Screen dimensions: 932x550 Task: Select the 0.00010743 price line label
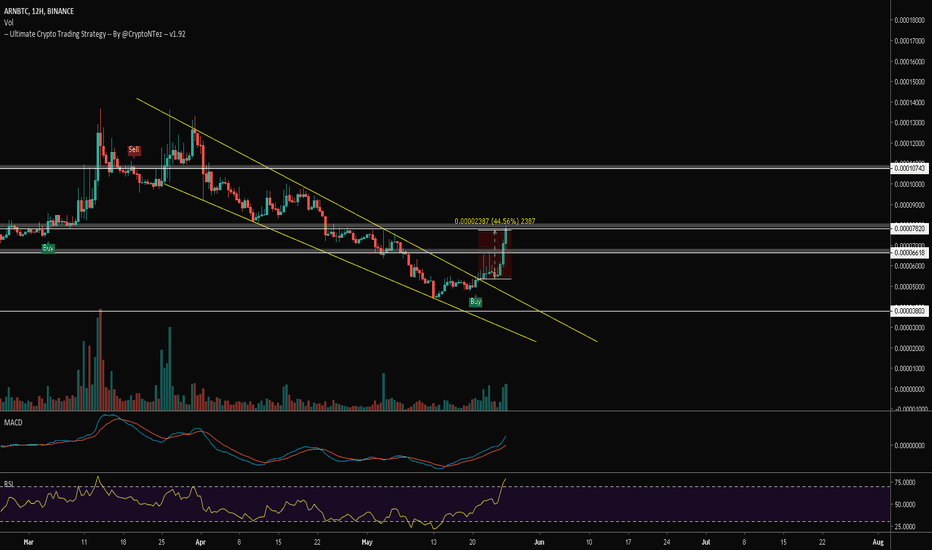909,169
